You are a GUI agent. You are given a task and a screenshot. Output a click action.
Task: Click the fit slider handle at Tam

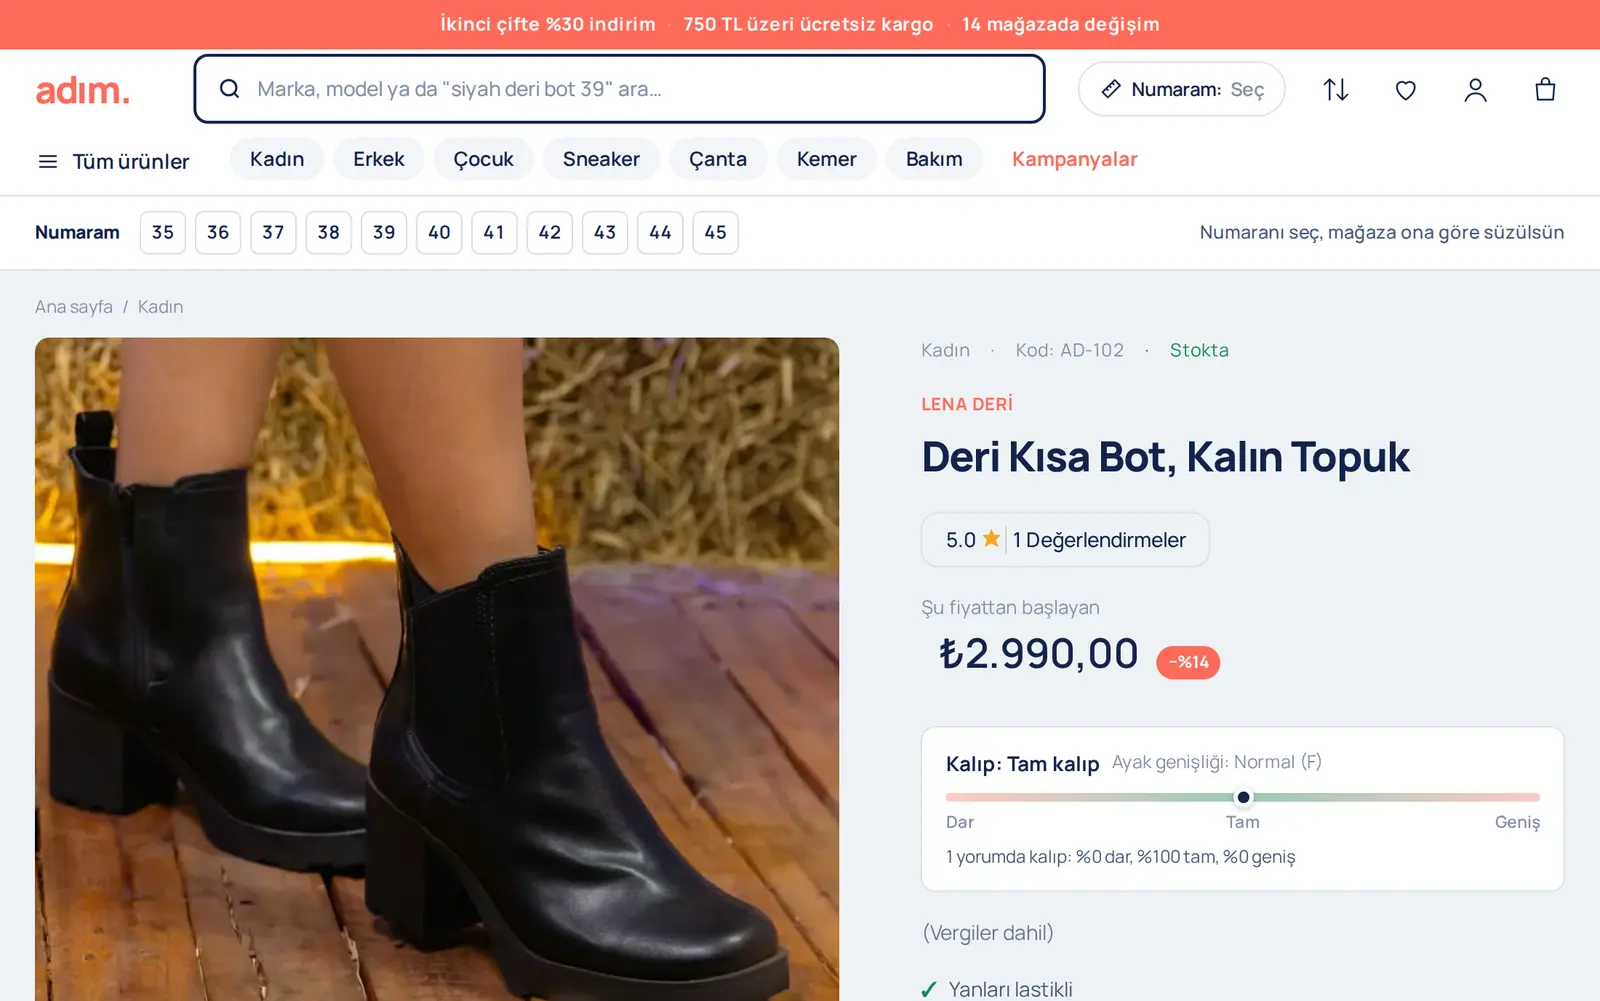[x=1243, y=797]
